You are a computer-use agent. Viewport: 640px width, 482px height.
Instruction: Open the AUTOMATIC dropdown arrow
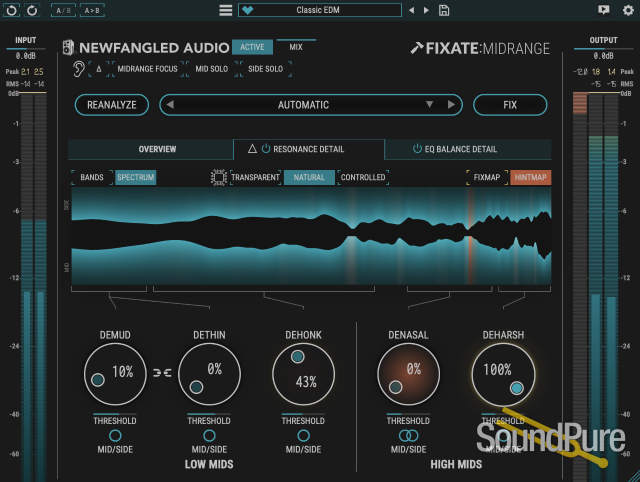(x=429, y=104)
